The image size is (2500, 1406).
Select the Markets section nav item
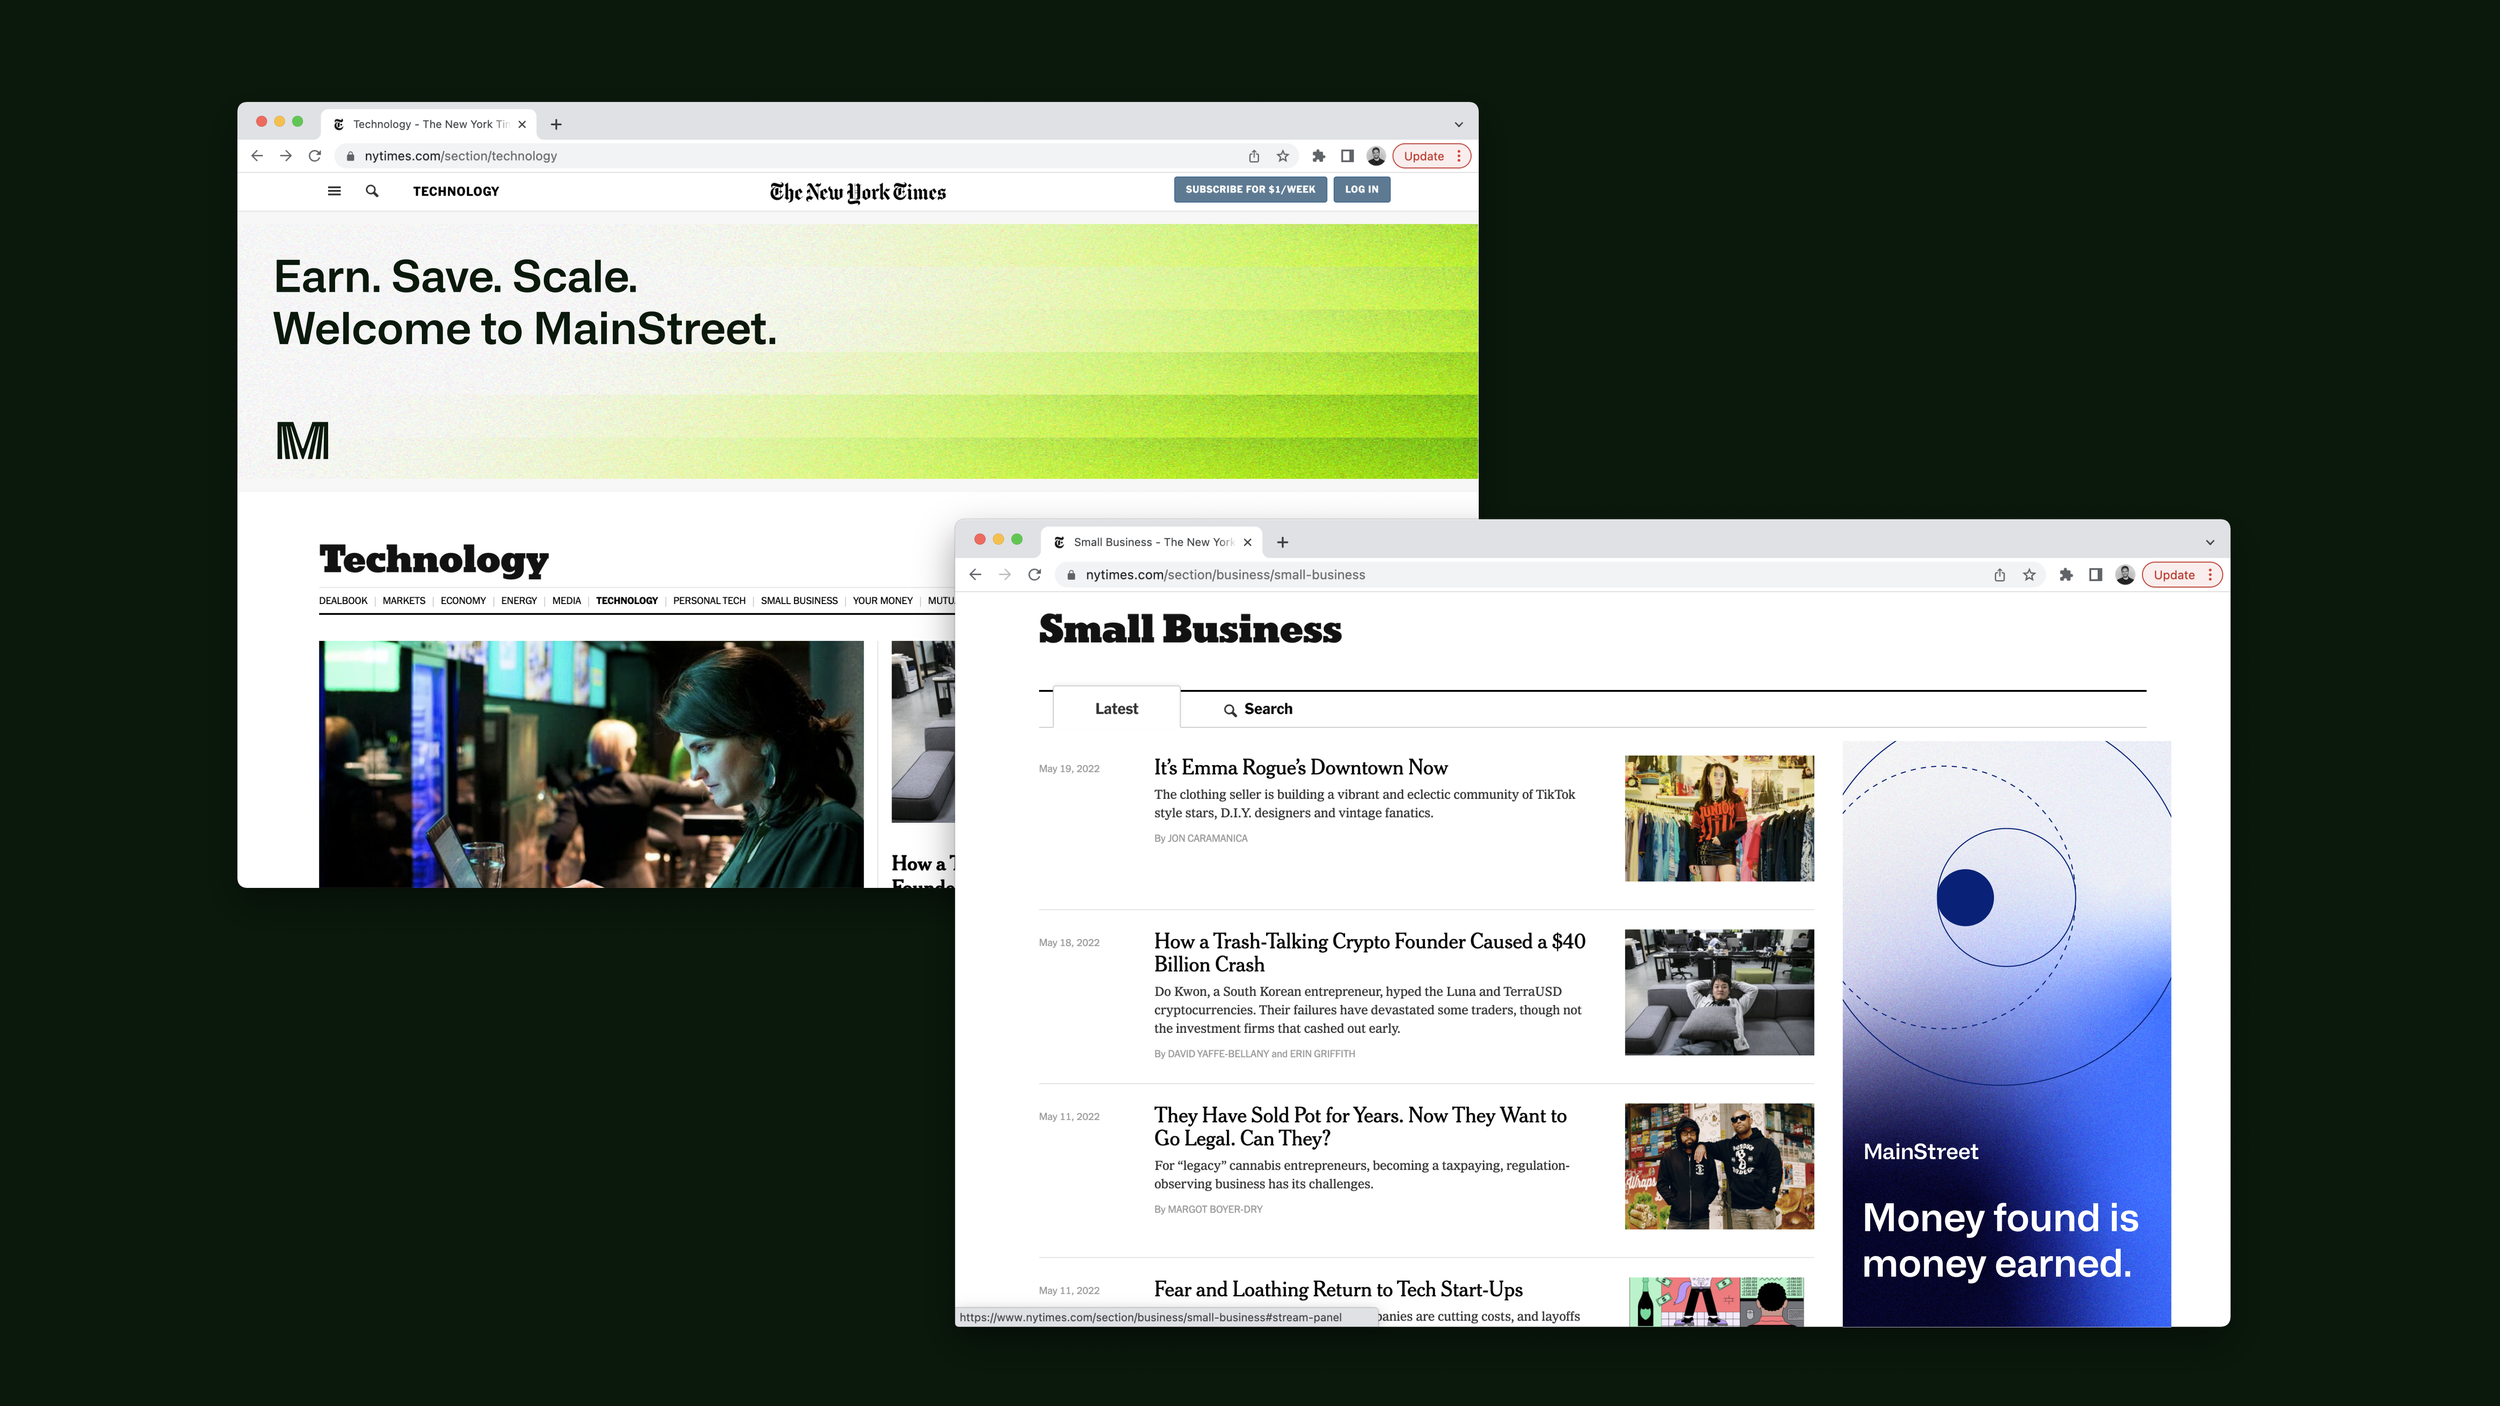[404, 601]
